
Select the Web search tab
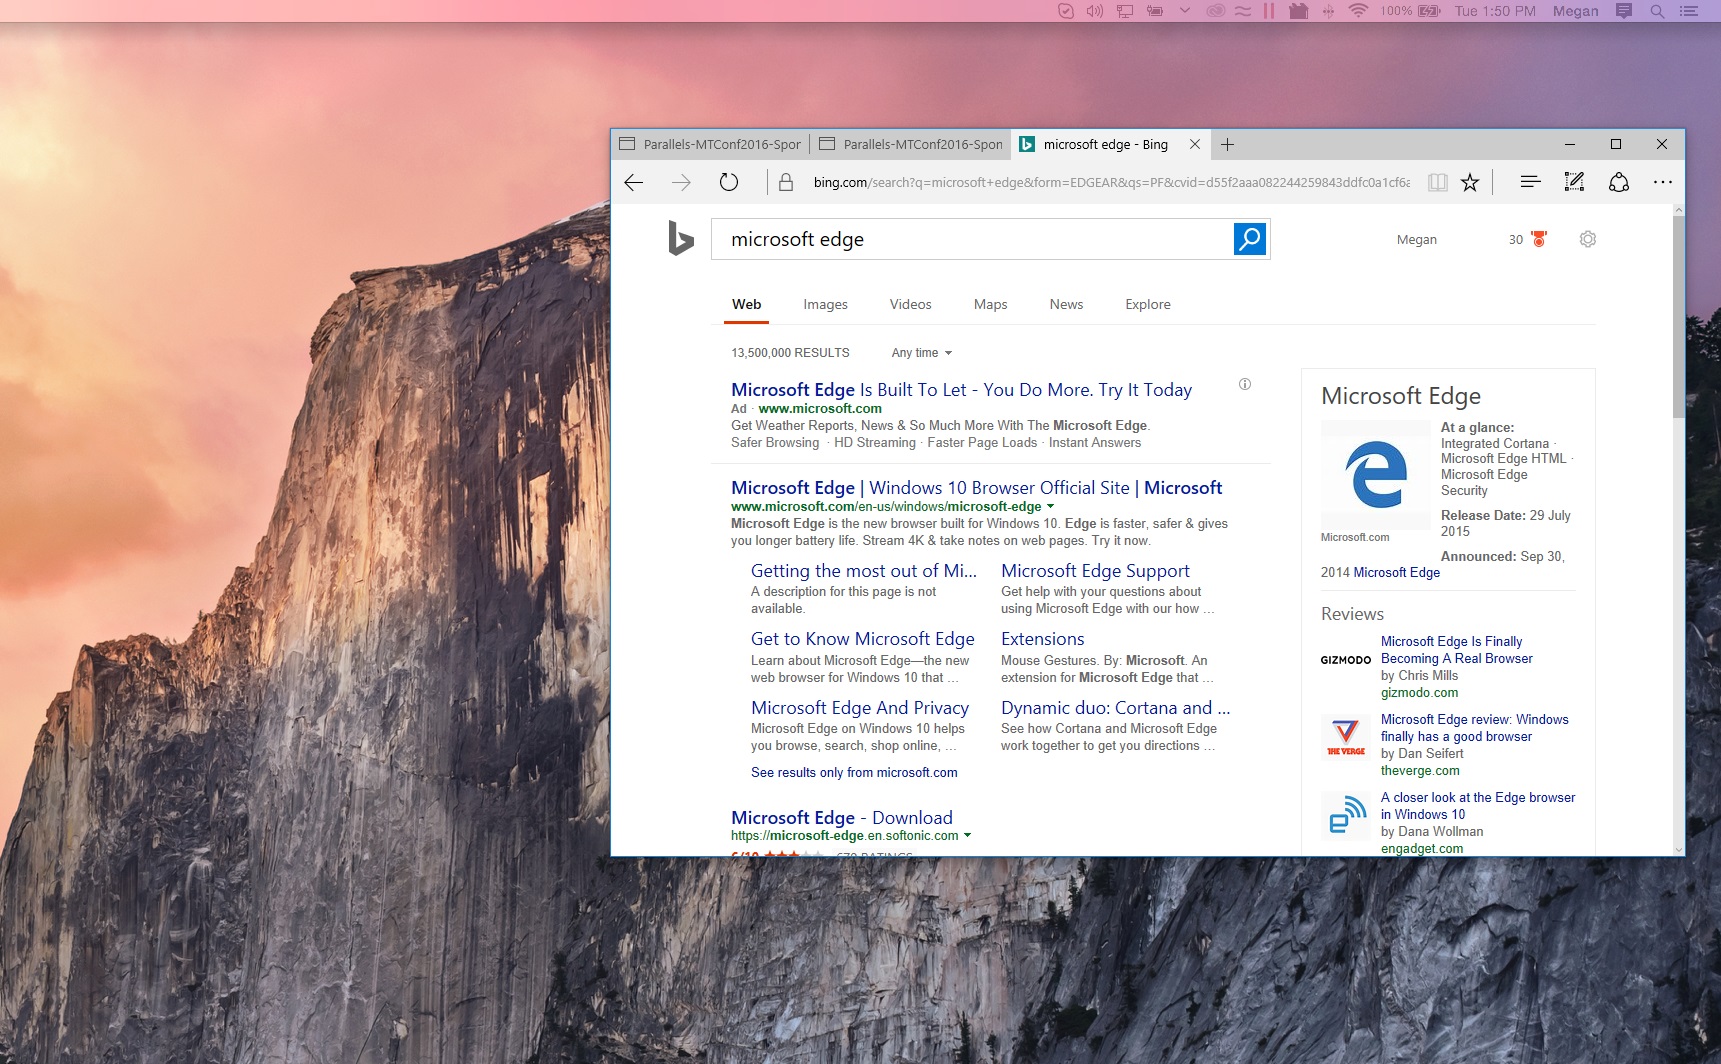746,304
